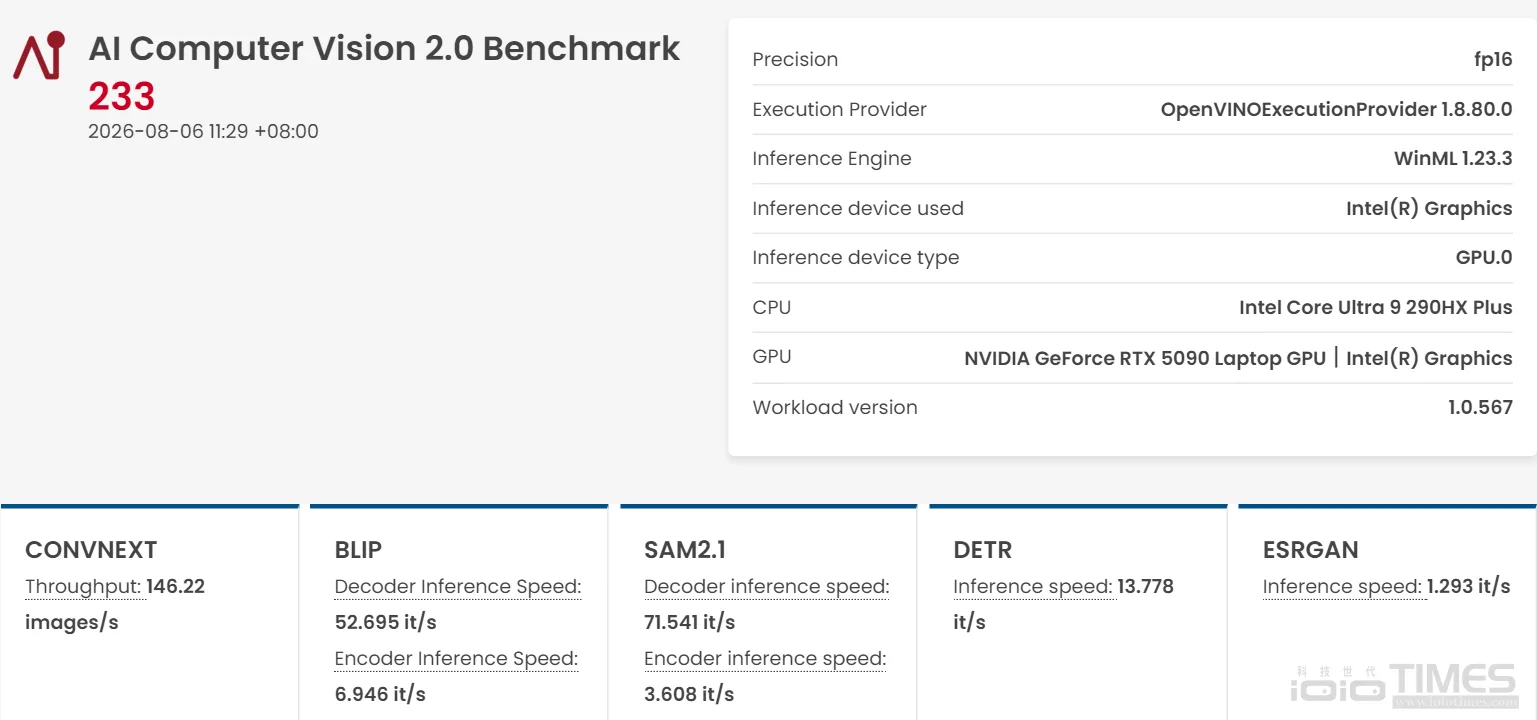Click BLIP Decoder Inference Speed label

[x=458, y=586]
